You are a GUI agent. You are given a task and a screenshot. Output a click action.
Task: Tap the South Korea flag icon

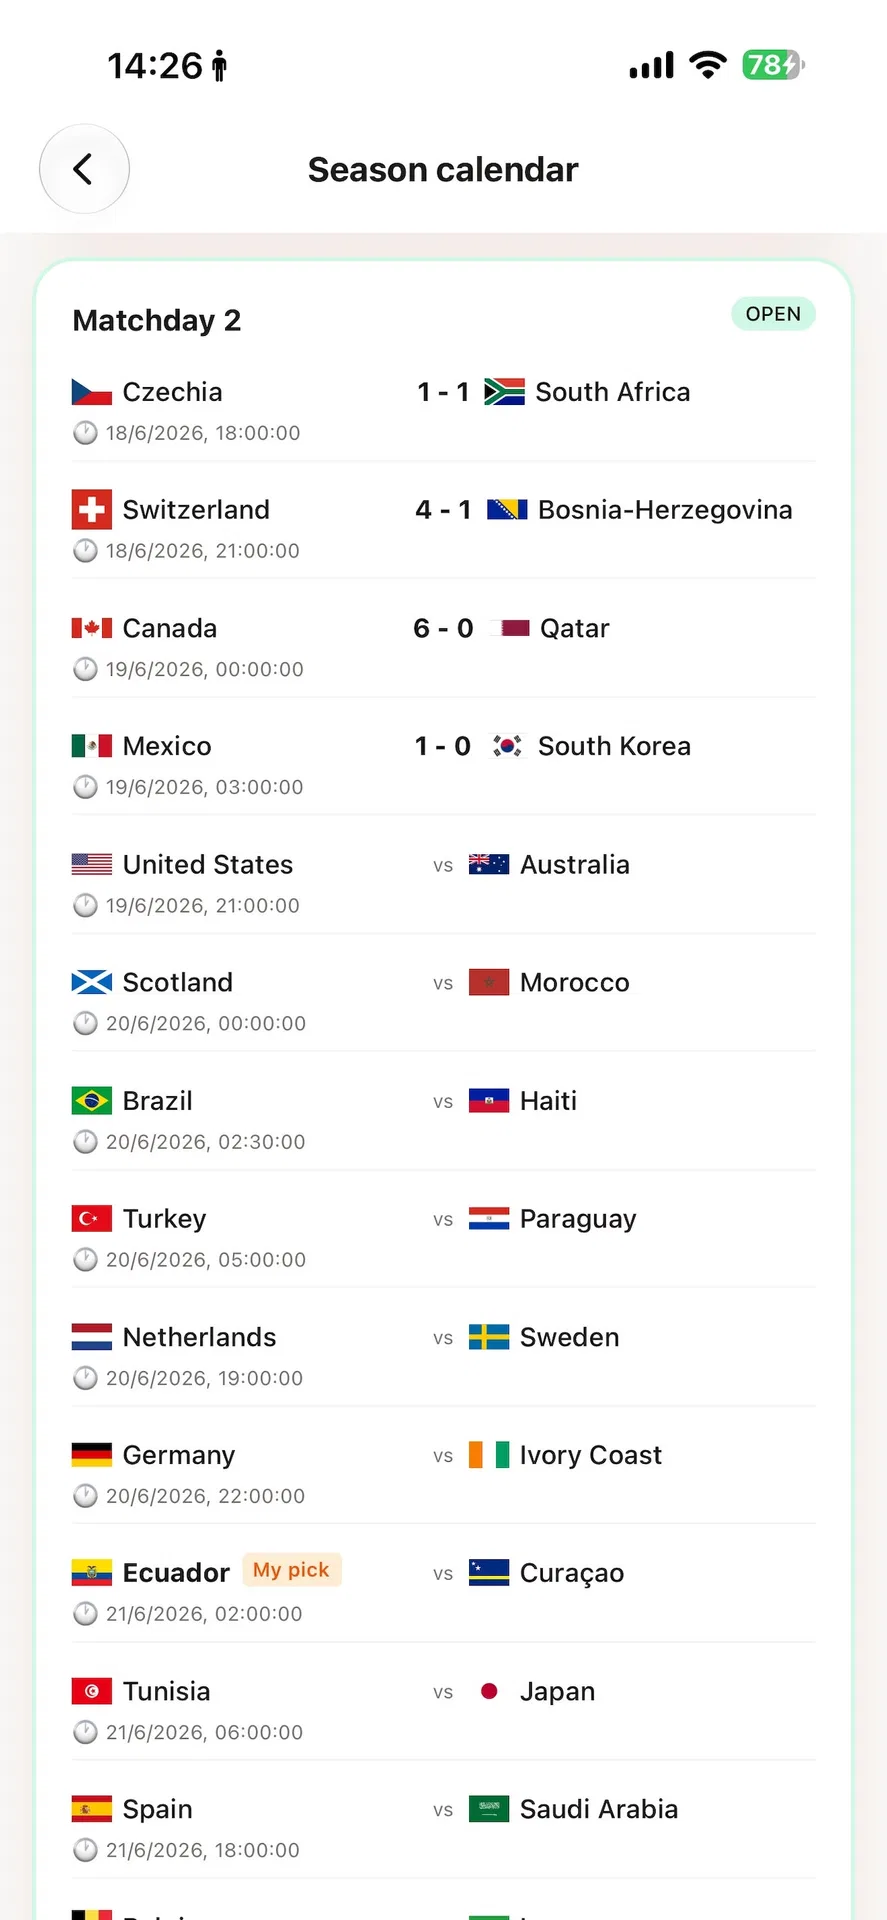click(507, 746)
